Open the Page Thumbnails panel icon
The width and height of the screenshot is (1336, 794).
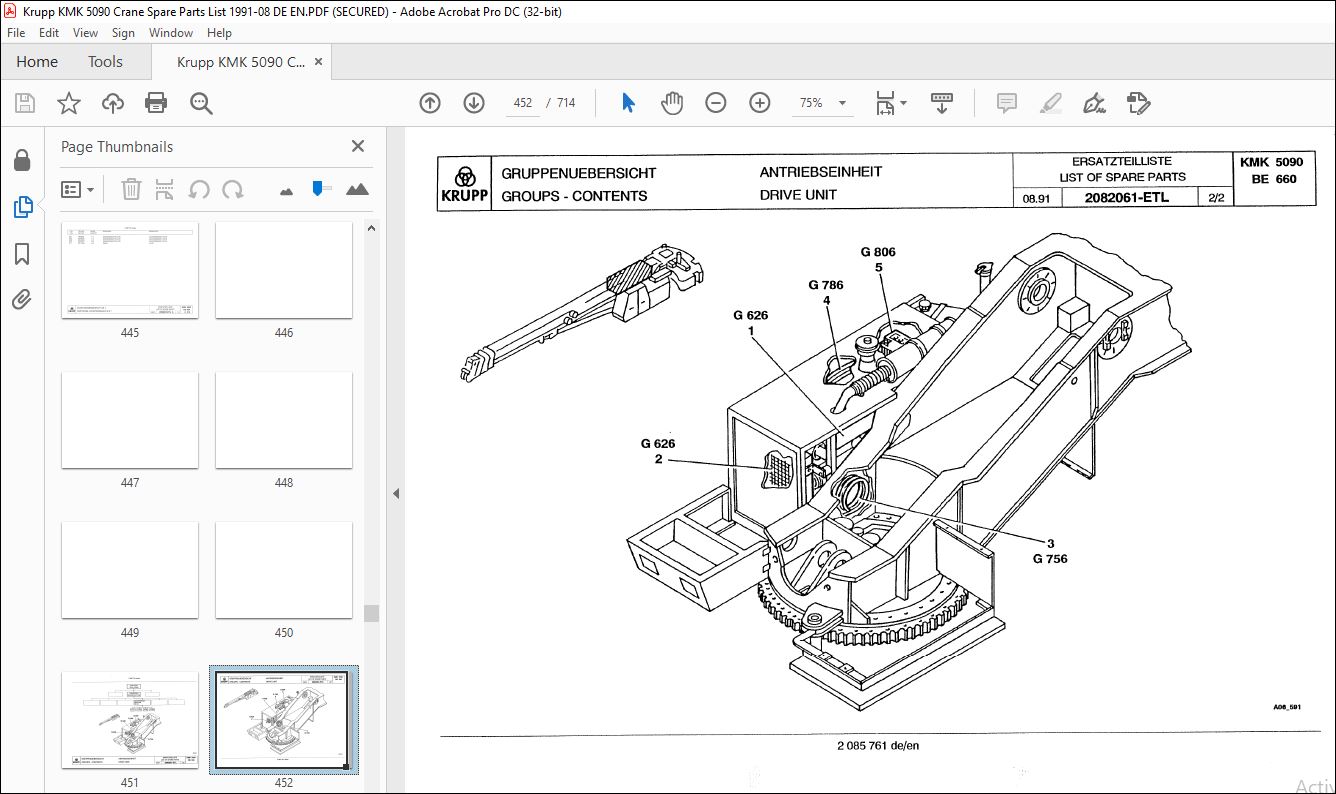(22, 207)
